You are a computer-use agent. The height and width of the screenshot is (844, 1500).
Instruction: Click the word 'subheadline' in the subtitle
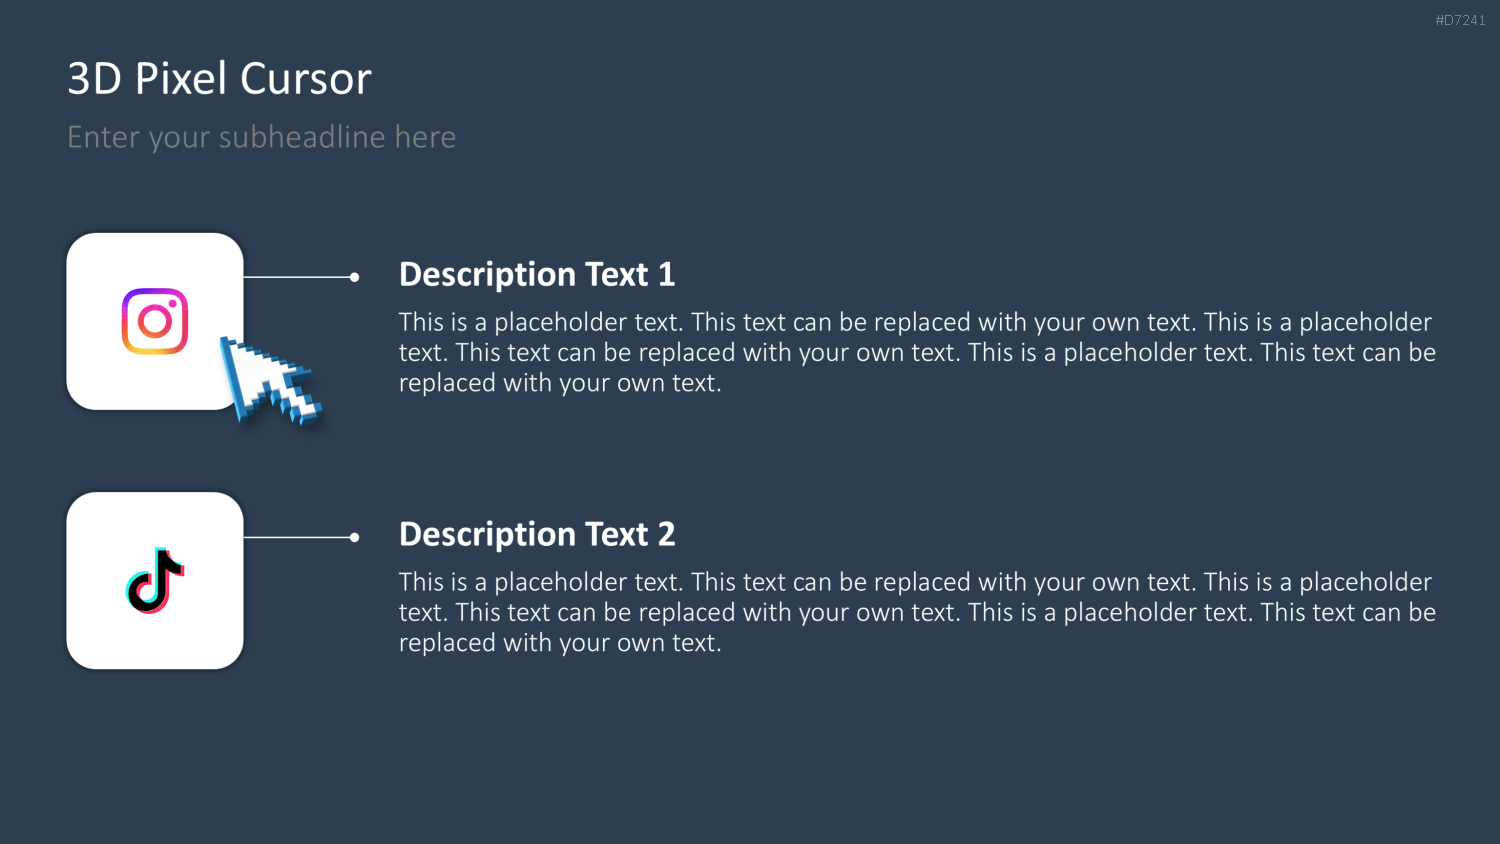pyautogui.click(x=302, y=137)
